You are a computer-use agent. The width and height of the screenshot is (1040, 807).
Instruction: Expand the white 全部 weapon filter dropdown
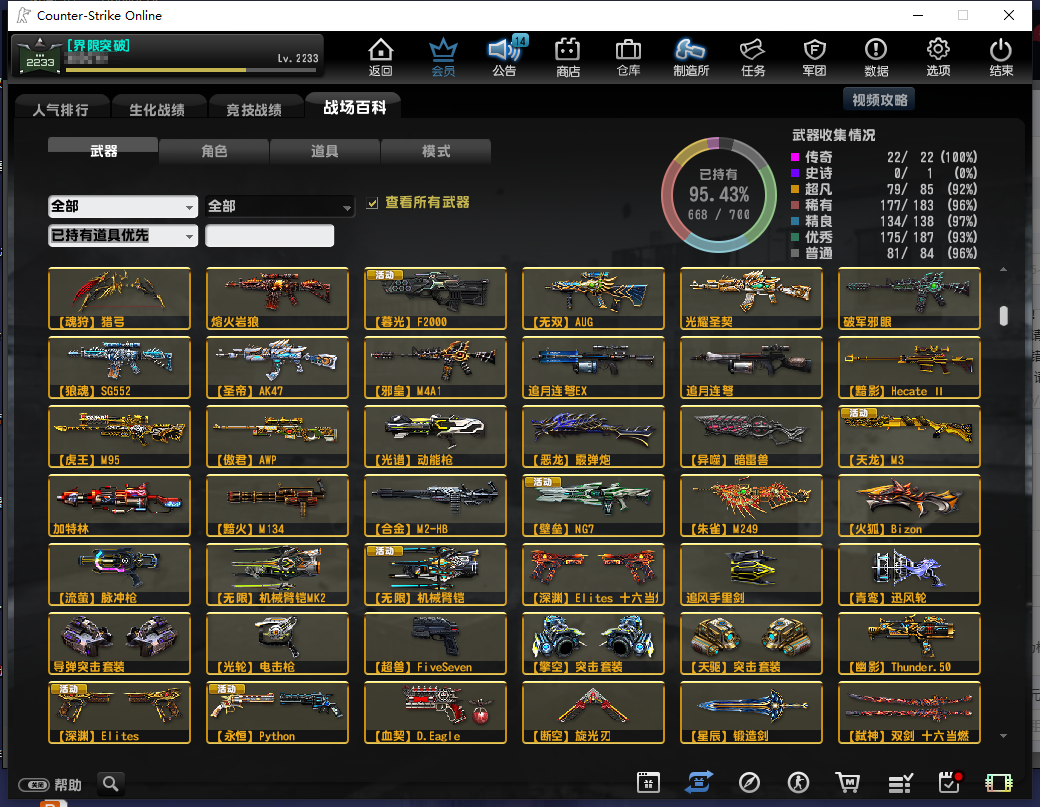click(x=123, y=207)
